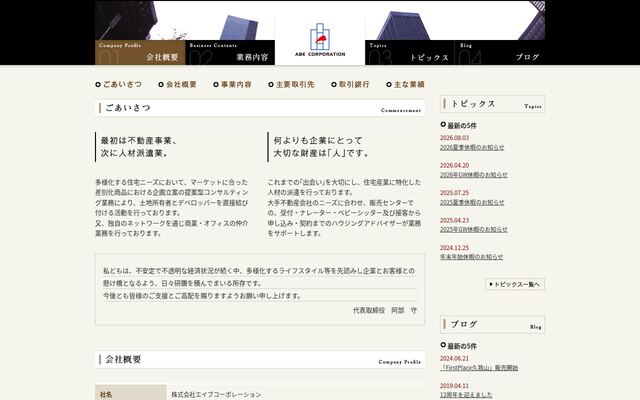The width and height of the screenshot is (640, 400).
Task: Click bullet icon beside 主な業績 link
Action: (x=389, y=84)
